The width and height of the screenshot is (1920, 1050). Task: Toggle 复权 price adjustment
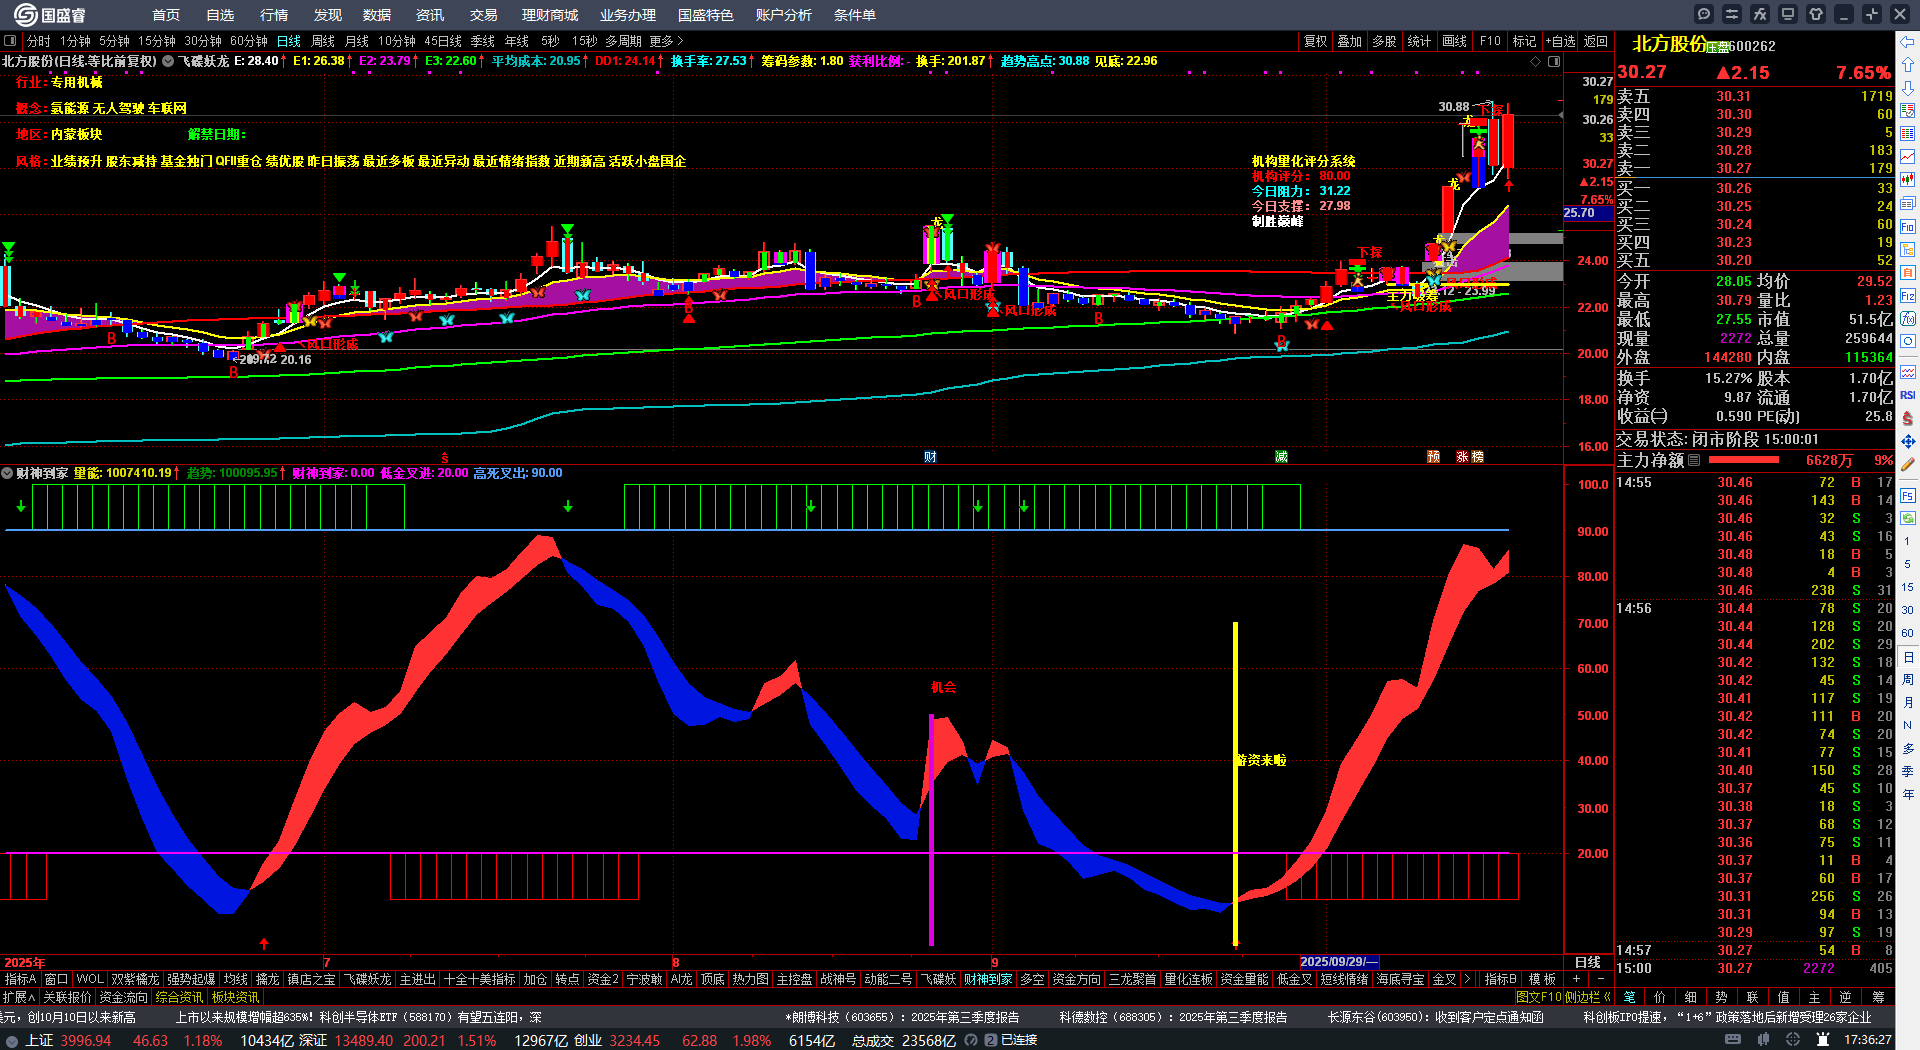(1316, 41)
